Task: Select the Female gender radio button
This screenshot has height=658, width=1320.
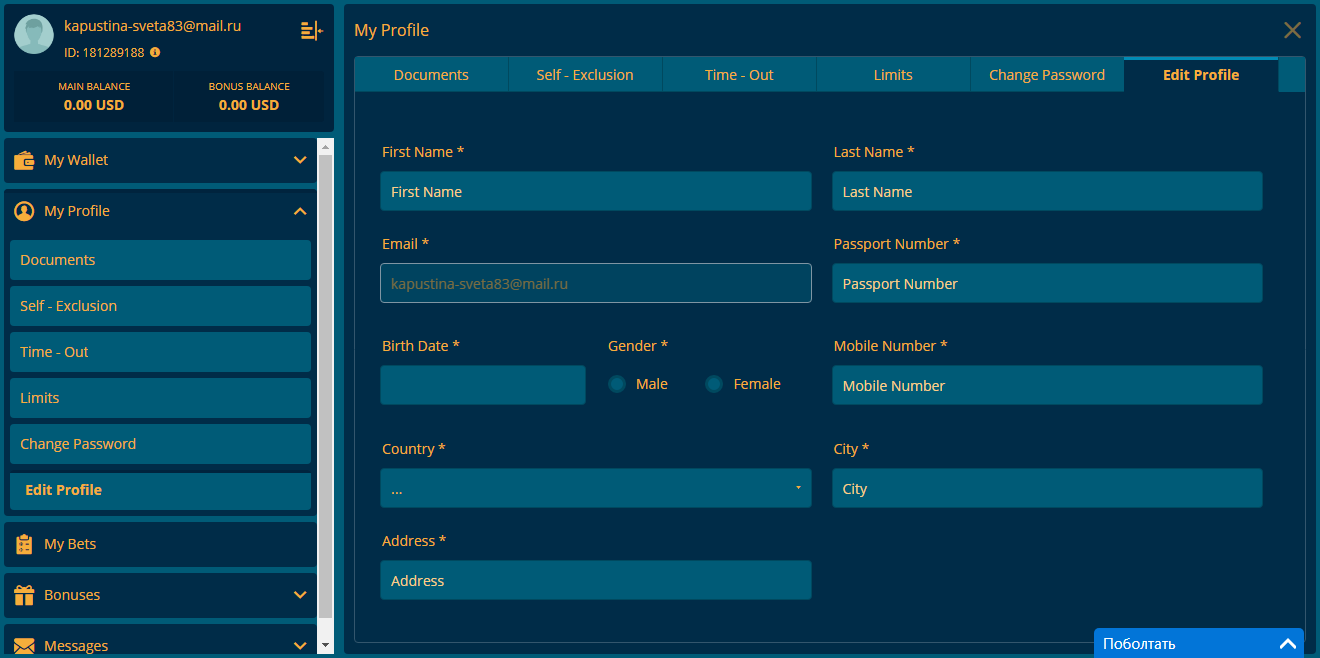Action: pos(714,384)
